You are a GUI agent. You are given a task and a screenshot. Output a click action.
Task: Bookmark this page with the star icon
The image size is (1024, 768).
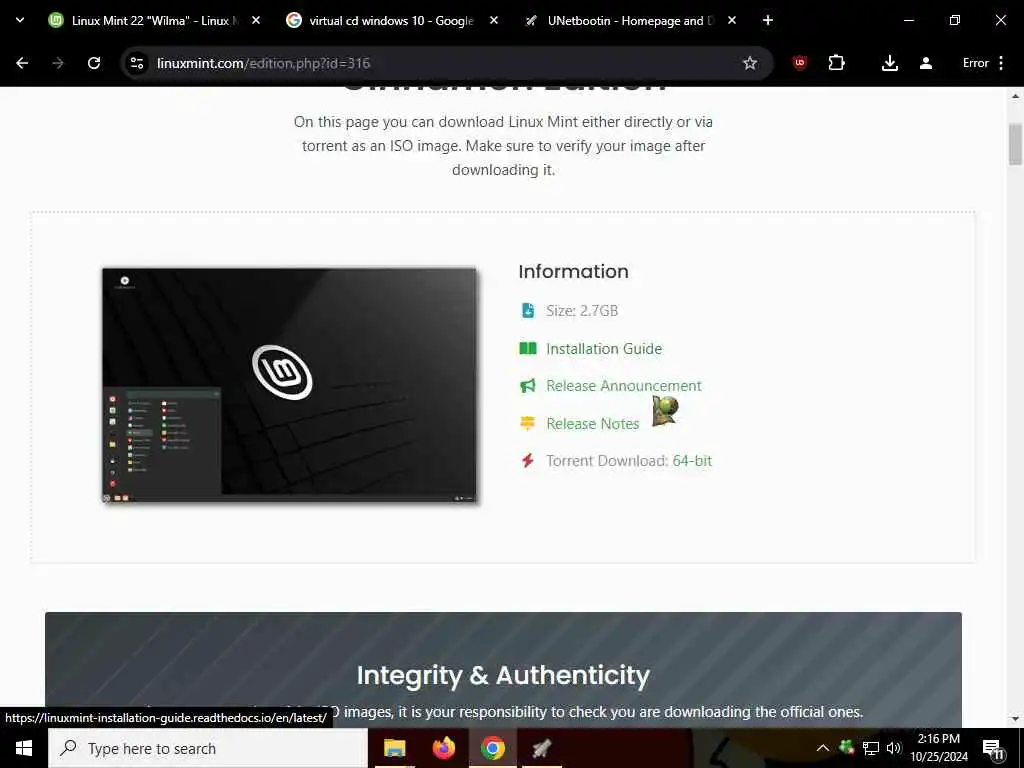click(x=750, y=63)
